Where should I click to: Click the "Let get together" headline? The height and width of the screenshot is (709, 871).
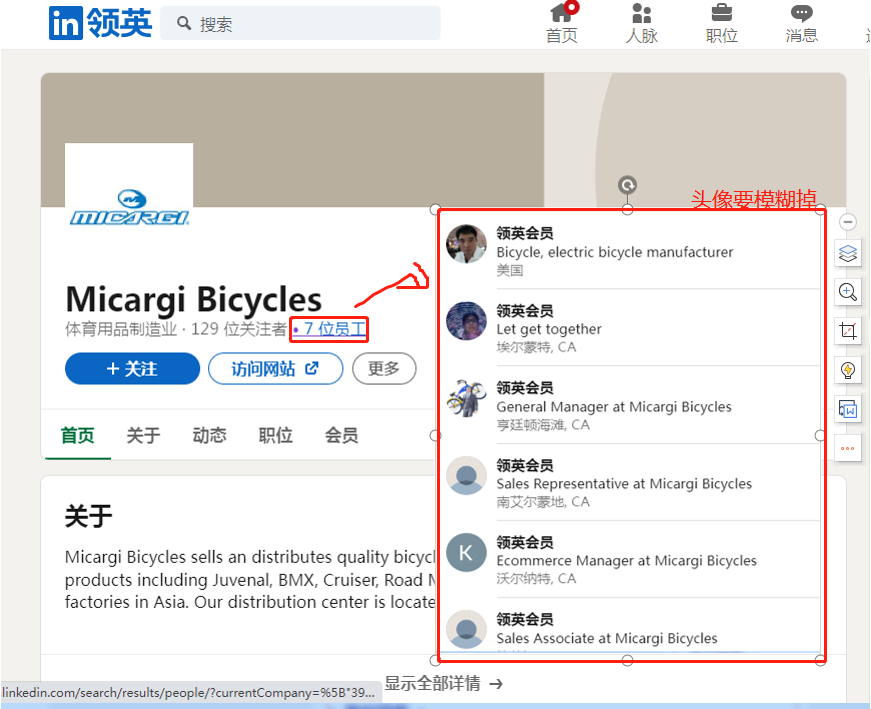tap(549, 329)
